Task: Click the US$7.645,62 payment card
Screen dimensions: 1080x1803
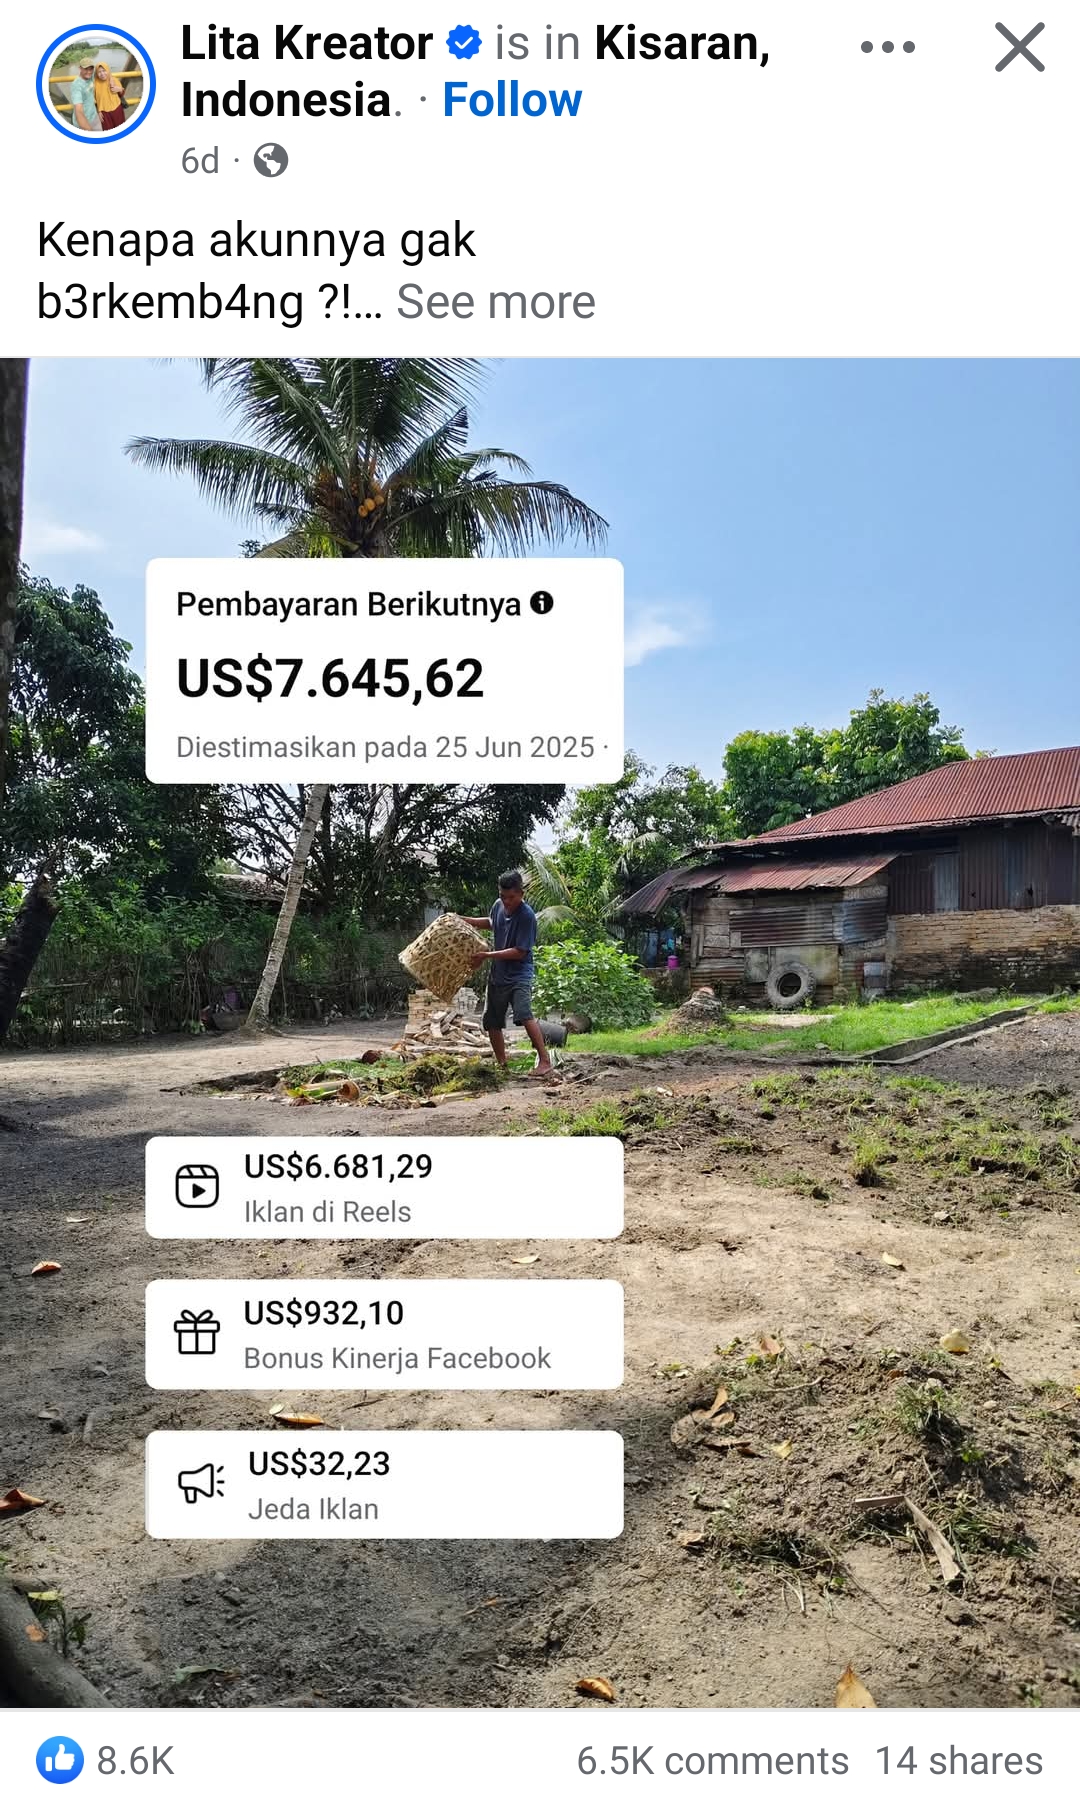Action: point(384,671)
